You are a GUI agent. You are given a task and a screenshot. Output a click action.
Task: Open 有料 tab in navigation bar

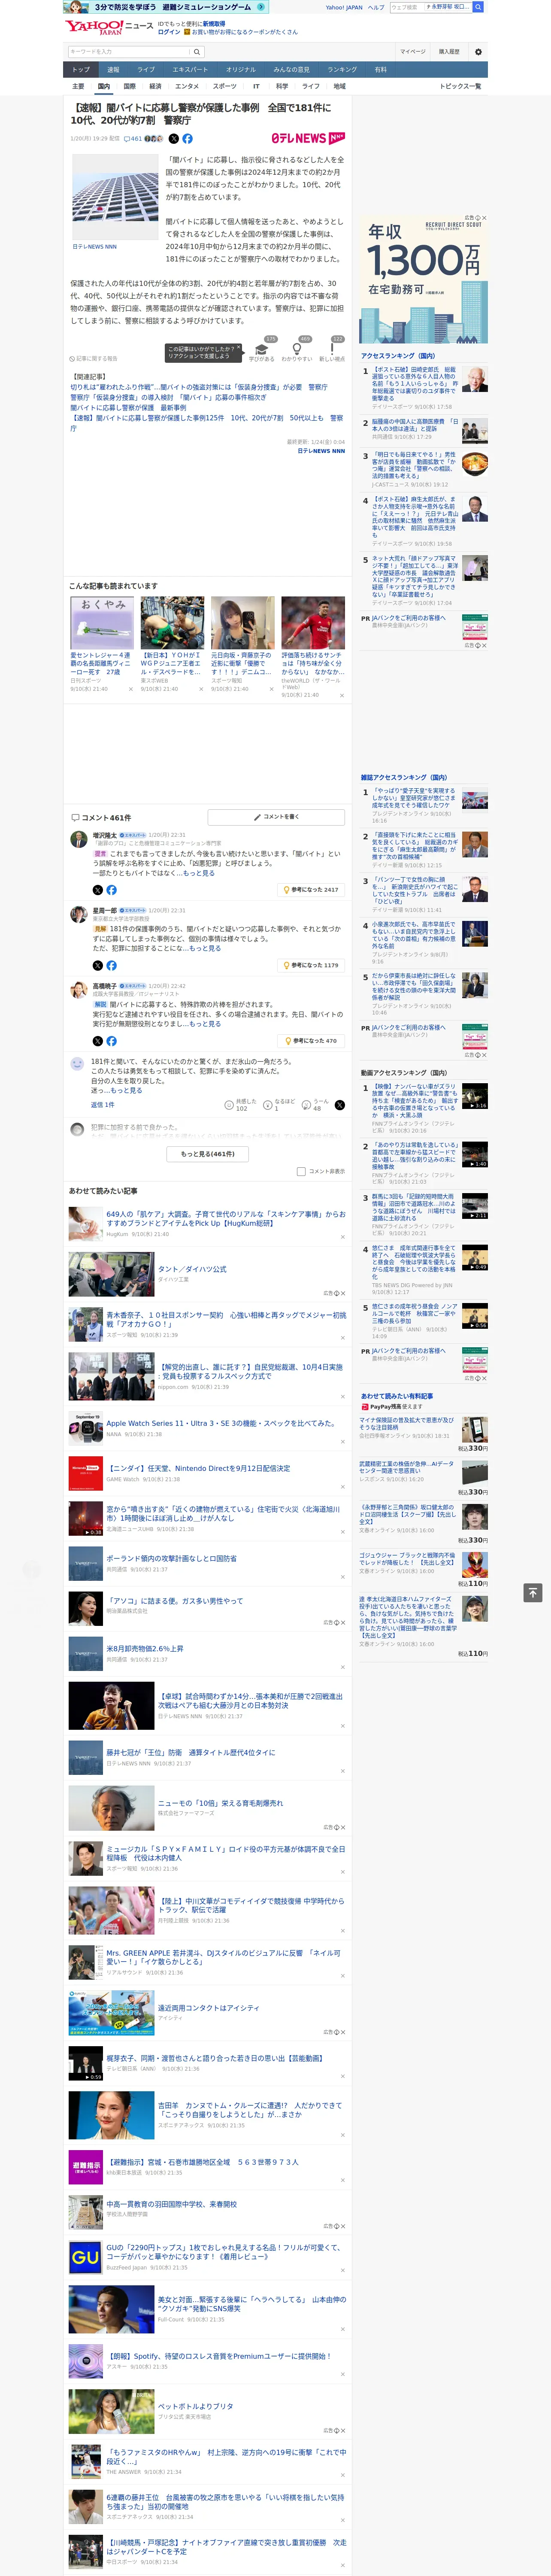pyautogui.click(x=381, y=70)
